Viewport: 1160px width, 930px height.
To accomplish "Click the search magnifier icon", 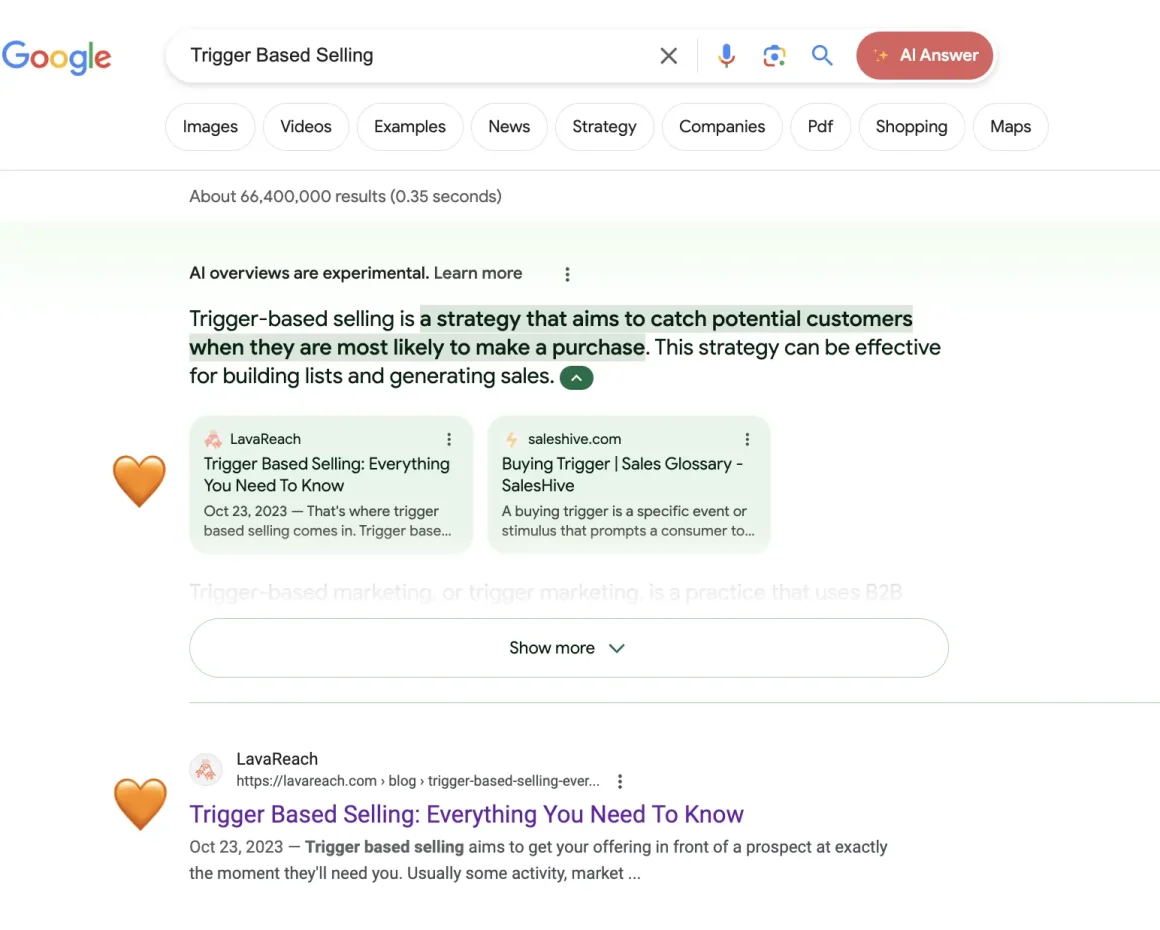I will tap(822, 56).
